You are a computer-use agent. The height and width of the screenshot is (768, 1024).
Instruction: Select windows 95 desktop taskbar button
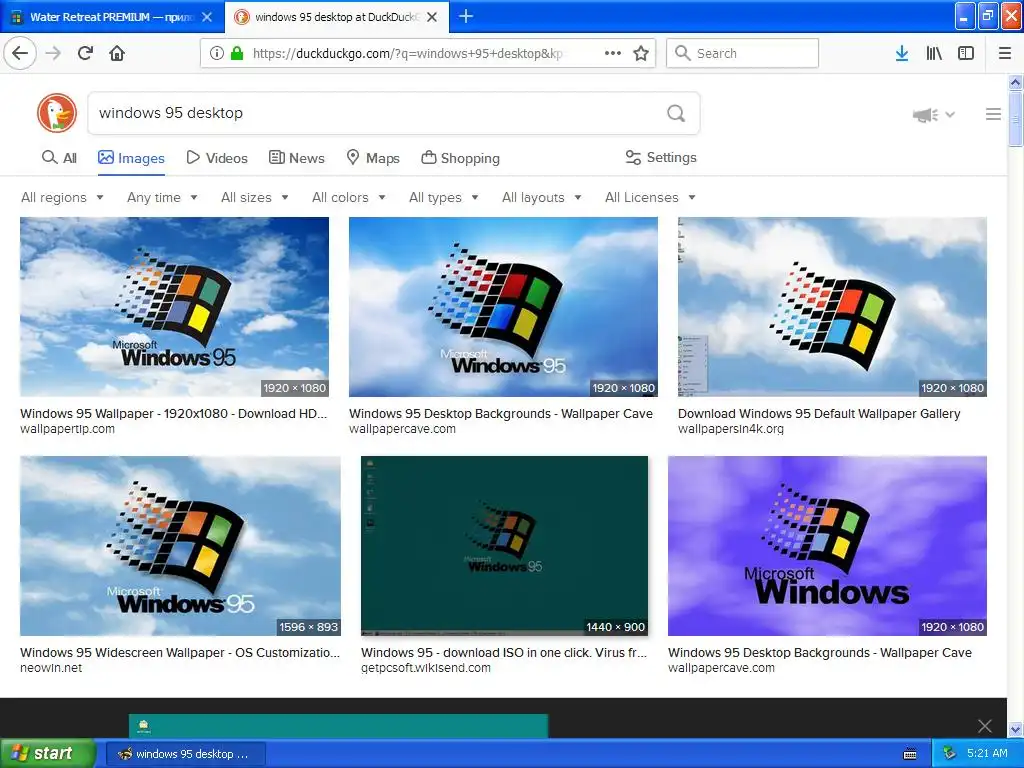[x=186, y=754]
